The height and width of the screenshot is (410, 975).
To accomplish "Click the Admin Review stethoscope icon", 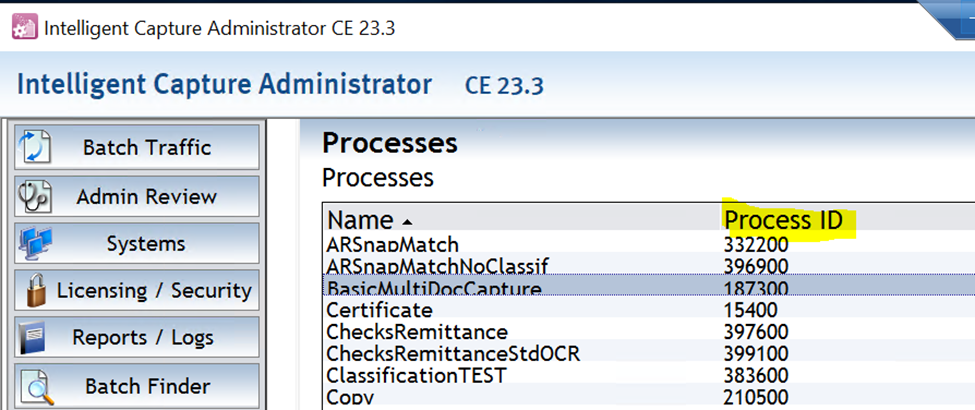I will (34, 197).
